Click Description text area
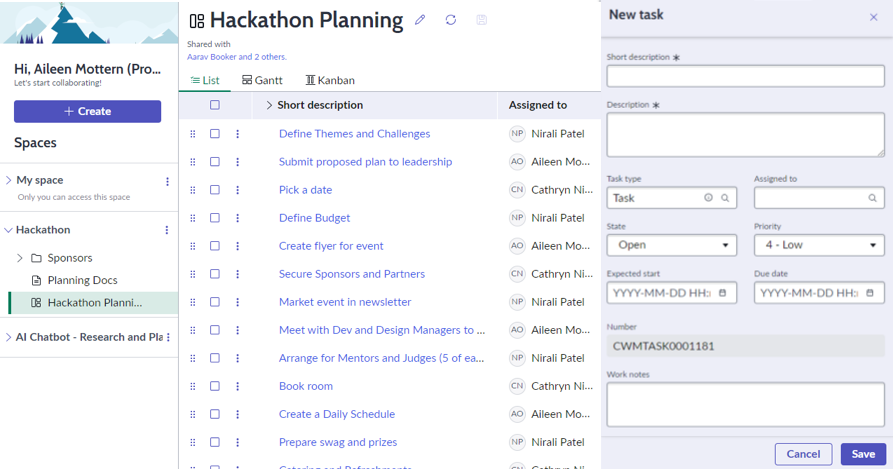 click(x=745, y=135)
